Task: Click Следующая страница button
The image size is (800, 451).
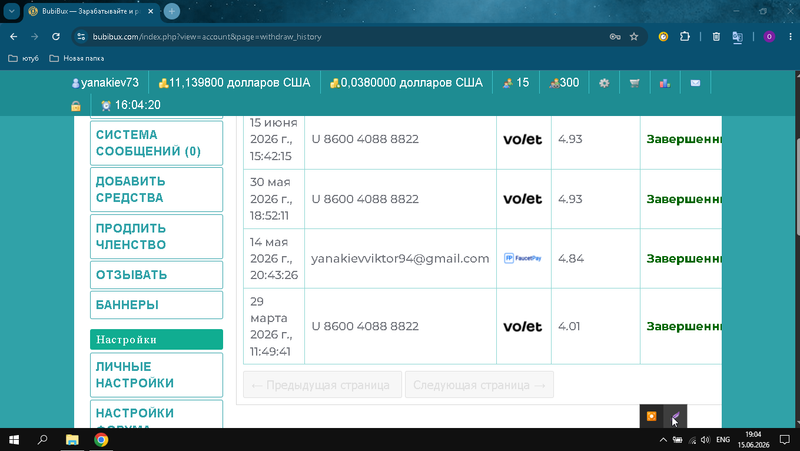Action: click(479, 385)
